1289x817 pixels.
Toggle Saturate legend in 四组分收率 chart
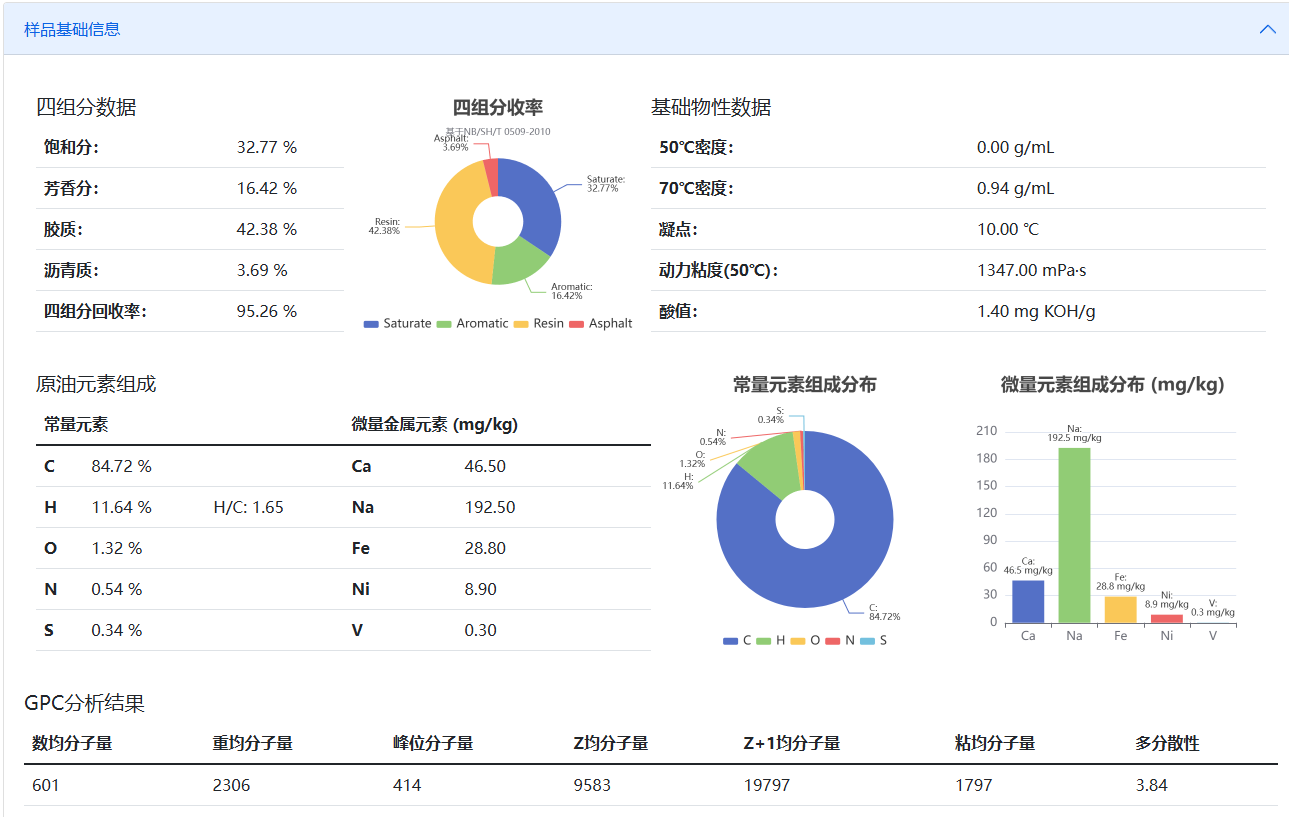click(x=397, y=324)
